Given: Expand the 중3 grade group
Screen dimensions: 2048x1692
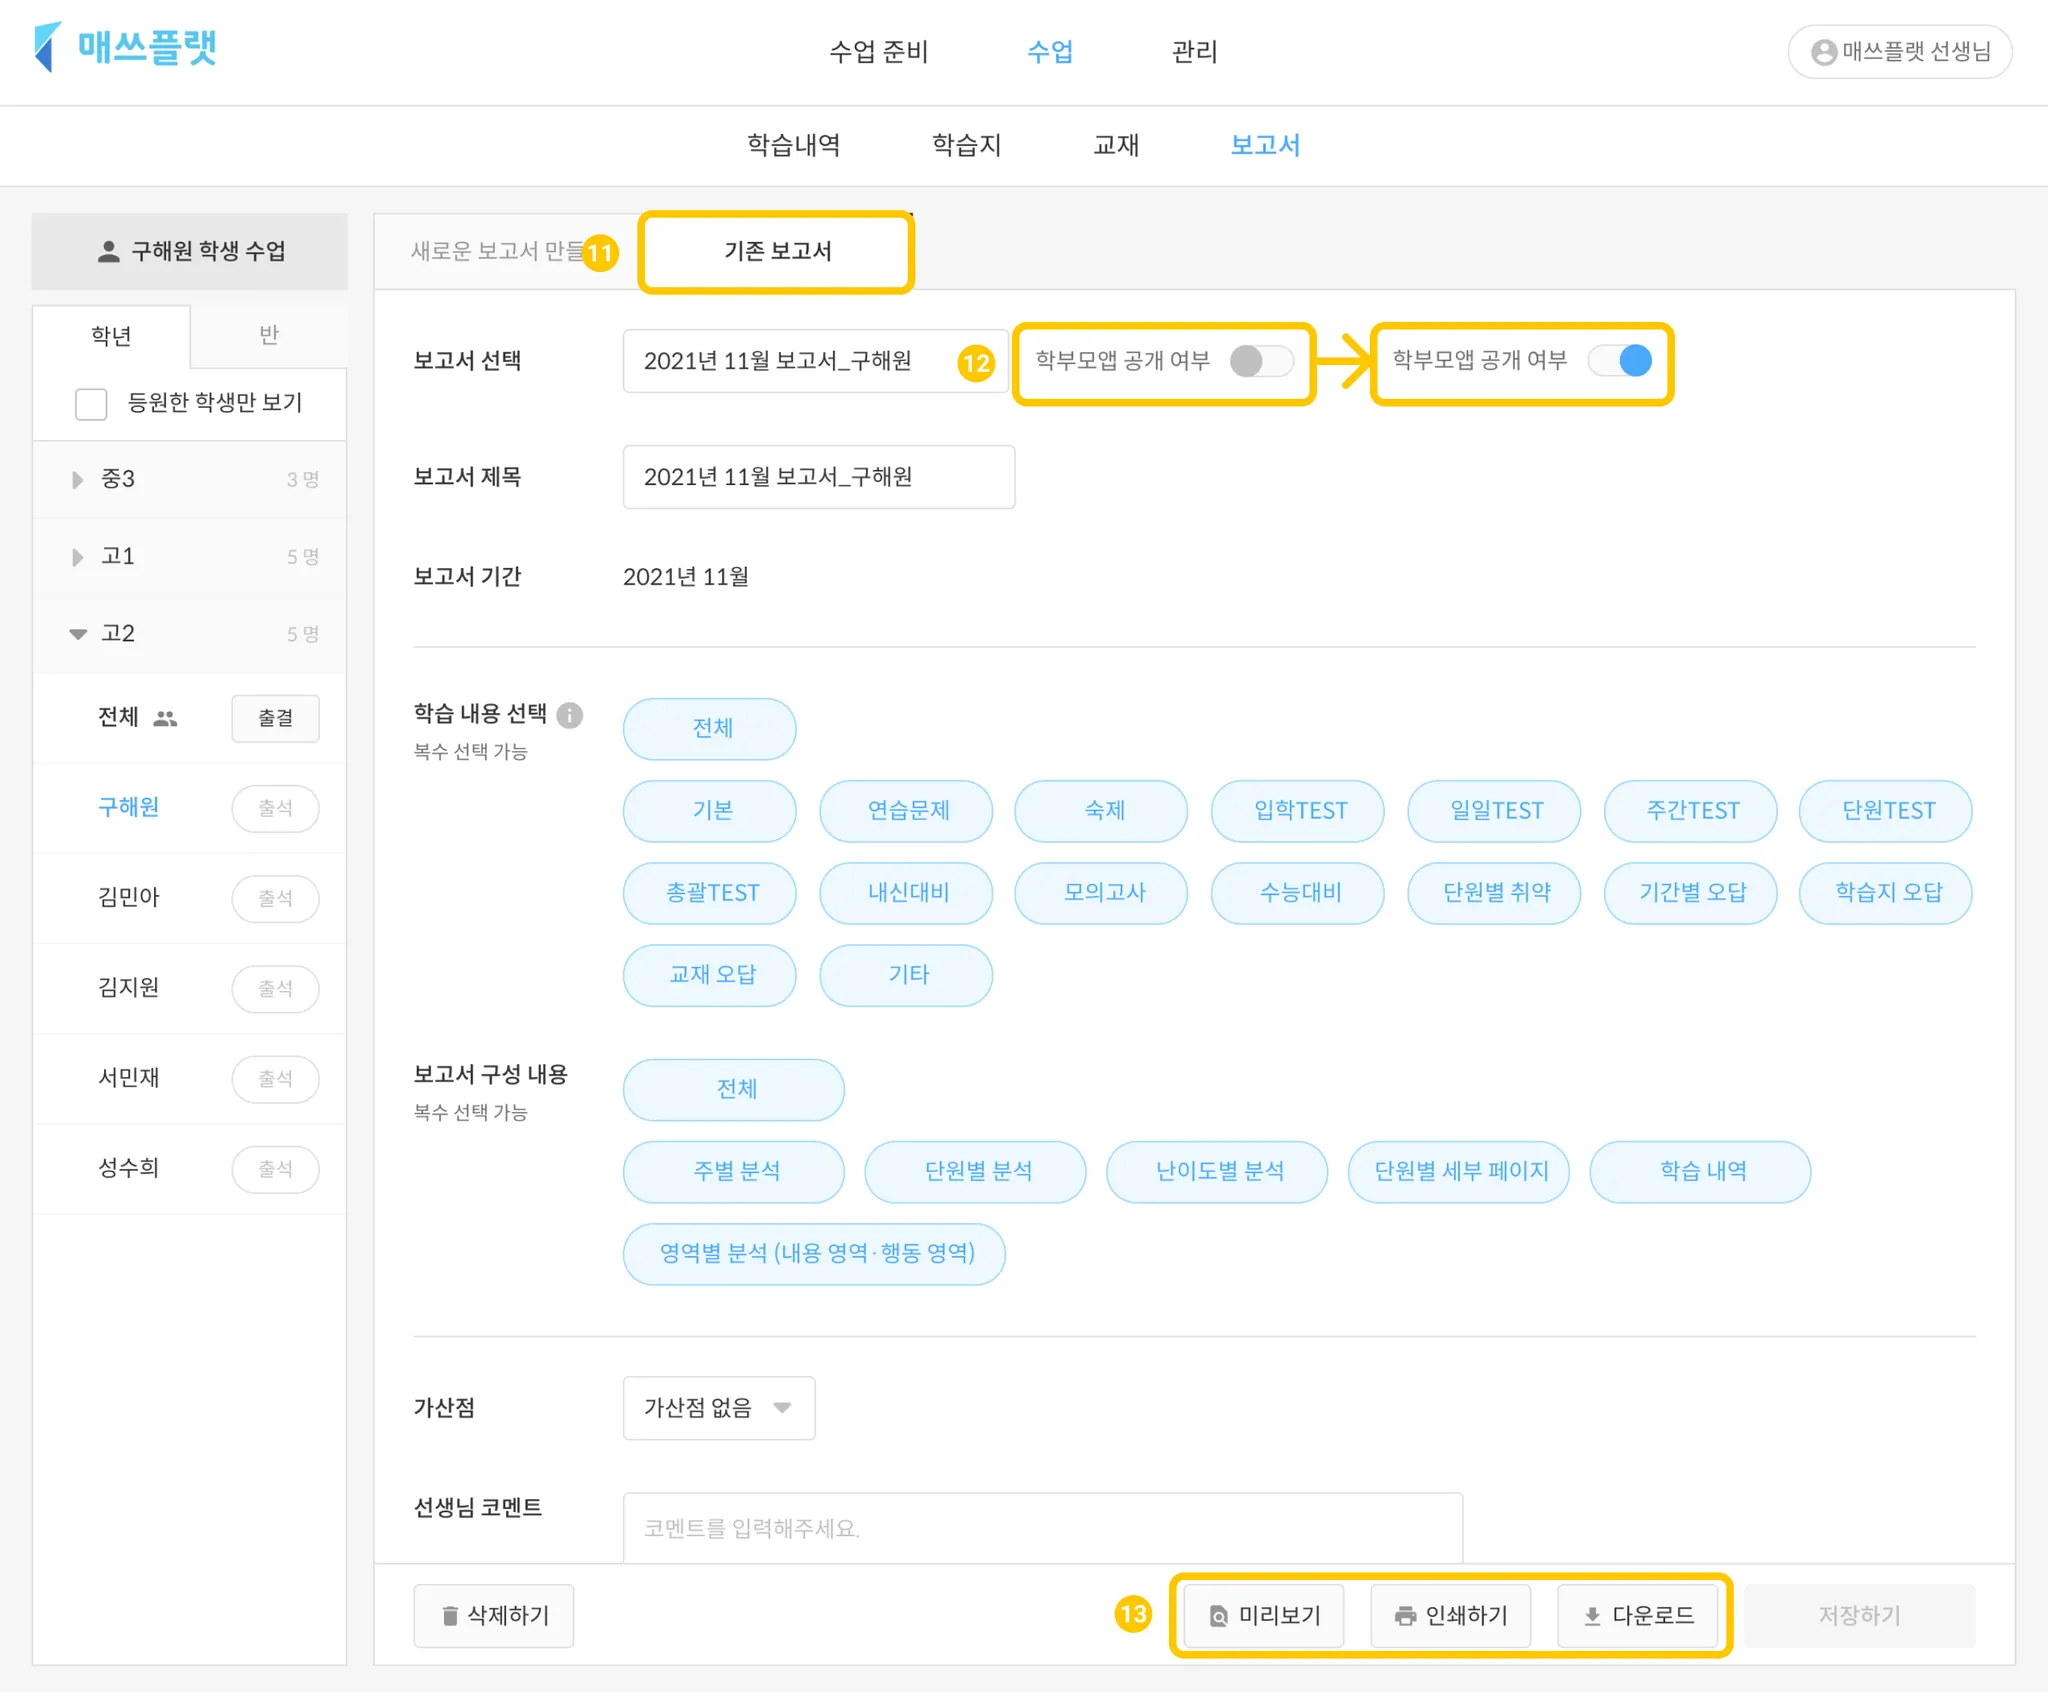Looking at the screenshot, I should pyautogui.click(x=78, y=480).
